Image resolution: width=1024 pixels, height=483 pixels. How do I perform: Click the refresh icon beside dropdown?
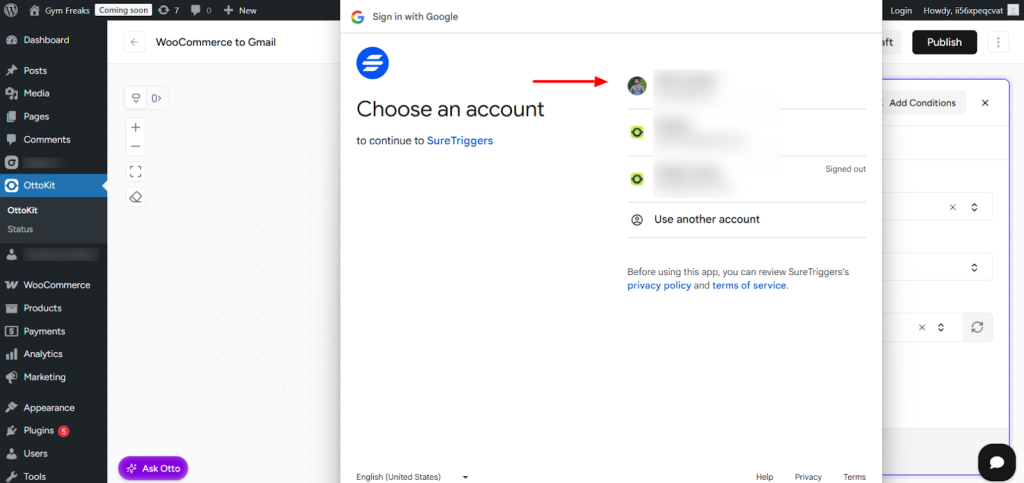(977, 327)
